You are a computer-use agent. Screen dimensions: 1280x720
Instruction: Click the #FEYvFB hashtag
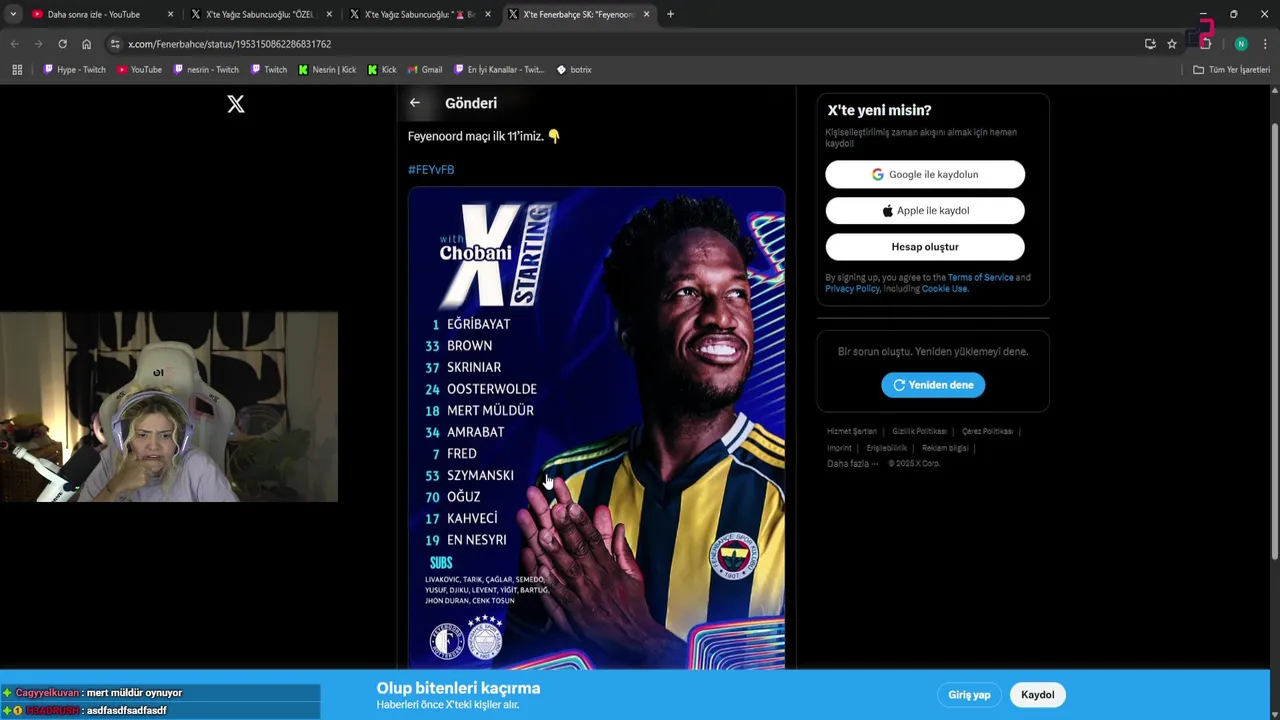click(x=431, y=170)
